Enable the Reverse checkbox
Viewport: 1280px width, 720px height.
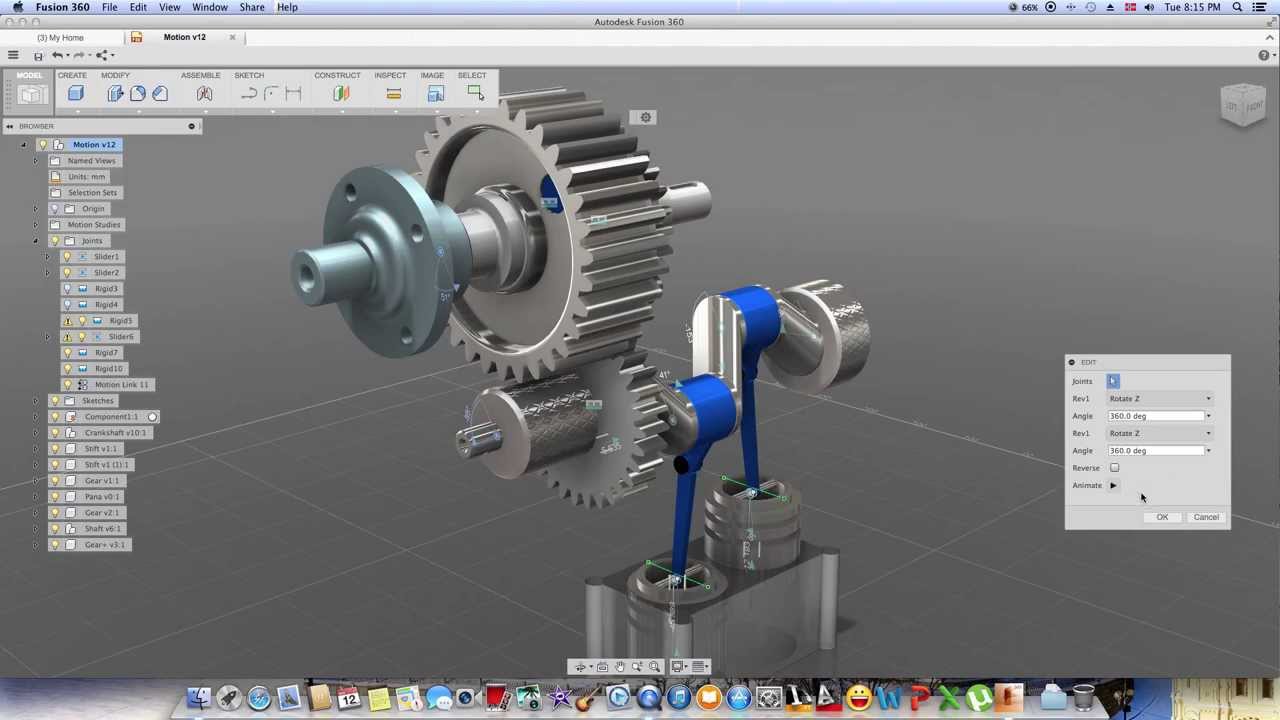[1114, 467]
